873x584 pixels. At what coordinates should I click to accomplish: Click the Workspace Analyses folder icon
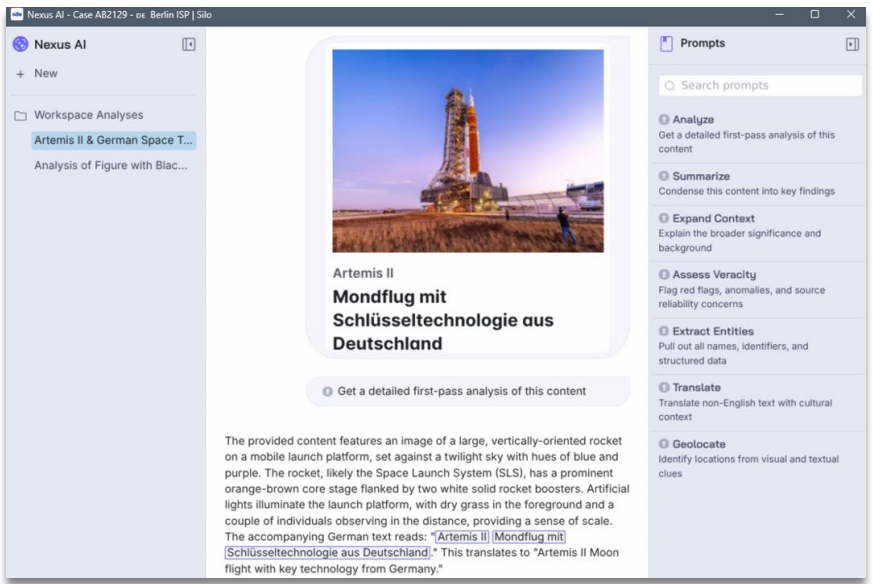click(21, 116)
